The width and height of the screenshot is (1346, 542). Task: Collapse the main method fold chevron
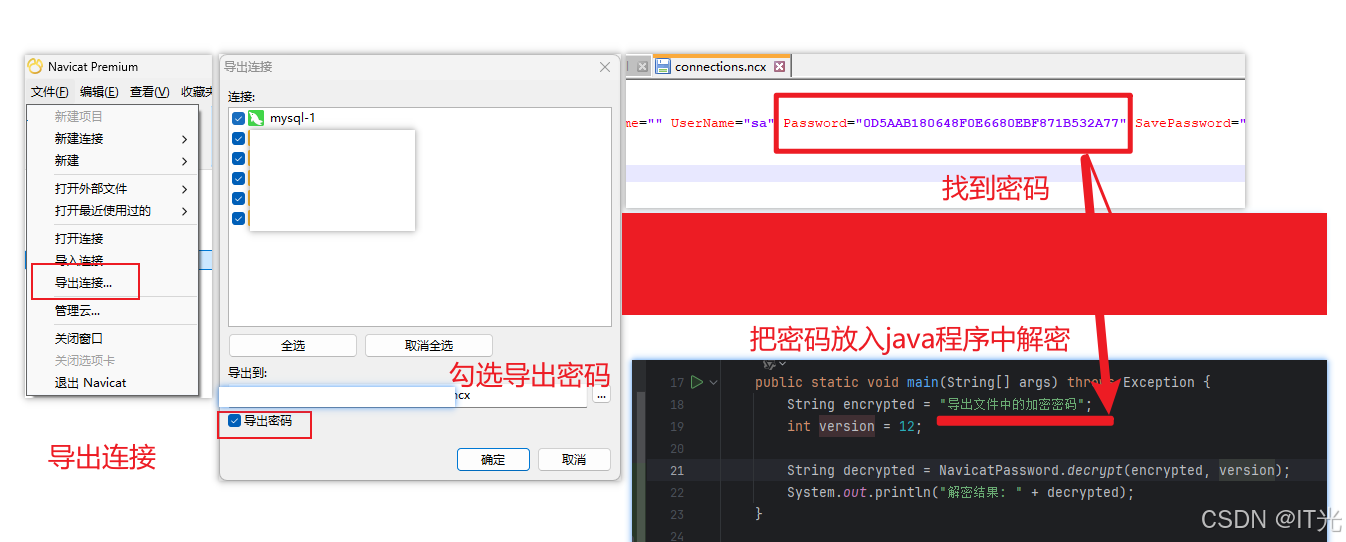pyautogui.click(x=713, y=382)
